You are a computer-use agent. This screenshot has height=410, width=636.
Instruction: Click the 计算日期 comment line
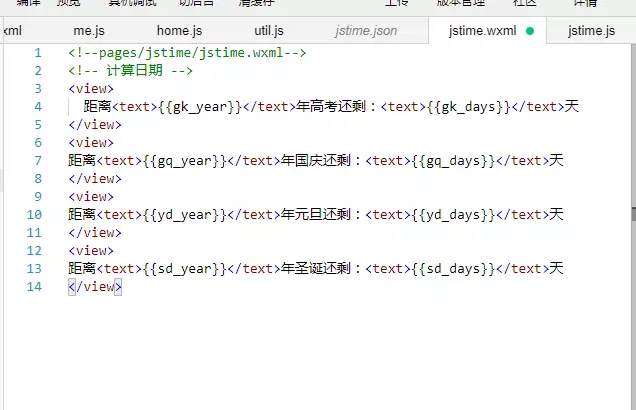pos(130,71)
